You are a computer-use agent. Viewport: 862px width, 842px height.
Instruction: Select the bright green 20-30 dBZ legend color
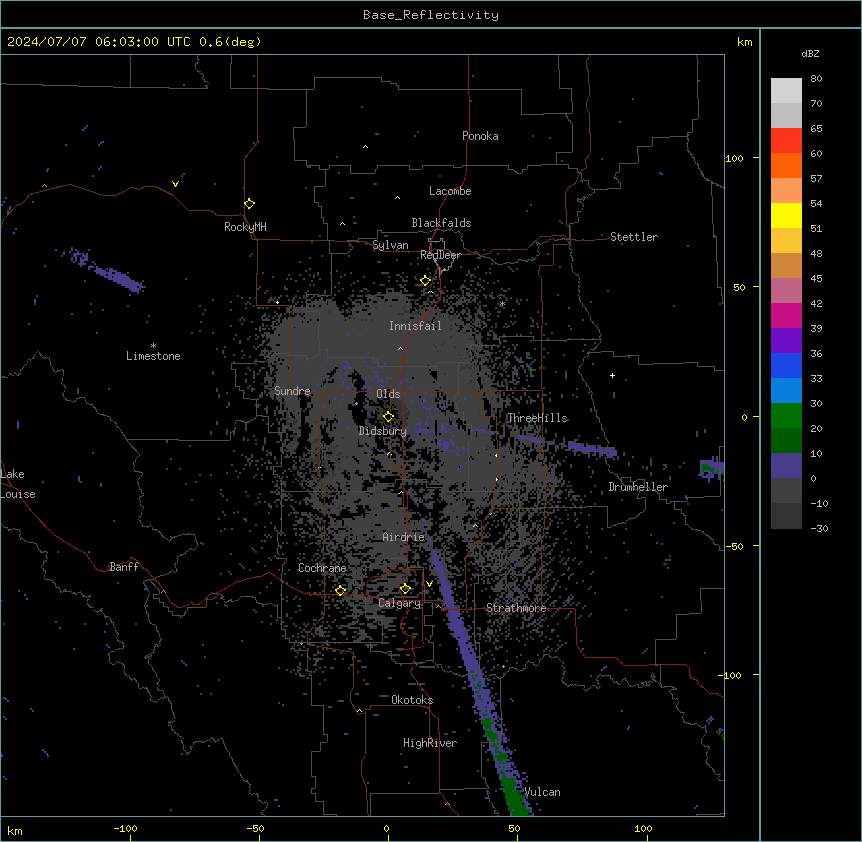tap(786, 416)
